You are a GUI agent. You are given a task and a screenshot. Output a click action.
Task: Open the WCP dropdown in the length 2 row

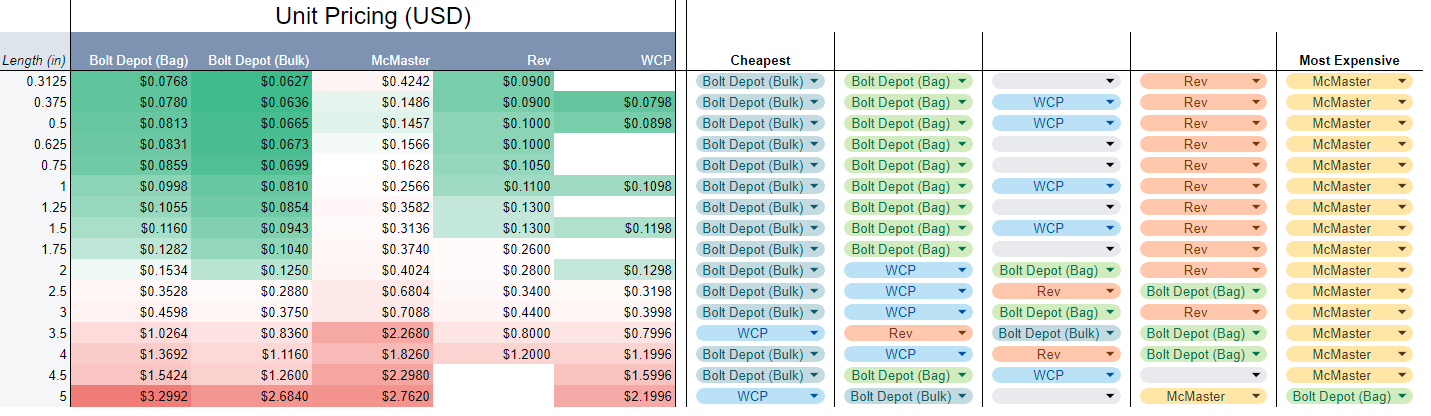point(908,270)
